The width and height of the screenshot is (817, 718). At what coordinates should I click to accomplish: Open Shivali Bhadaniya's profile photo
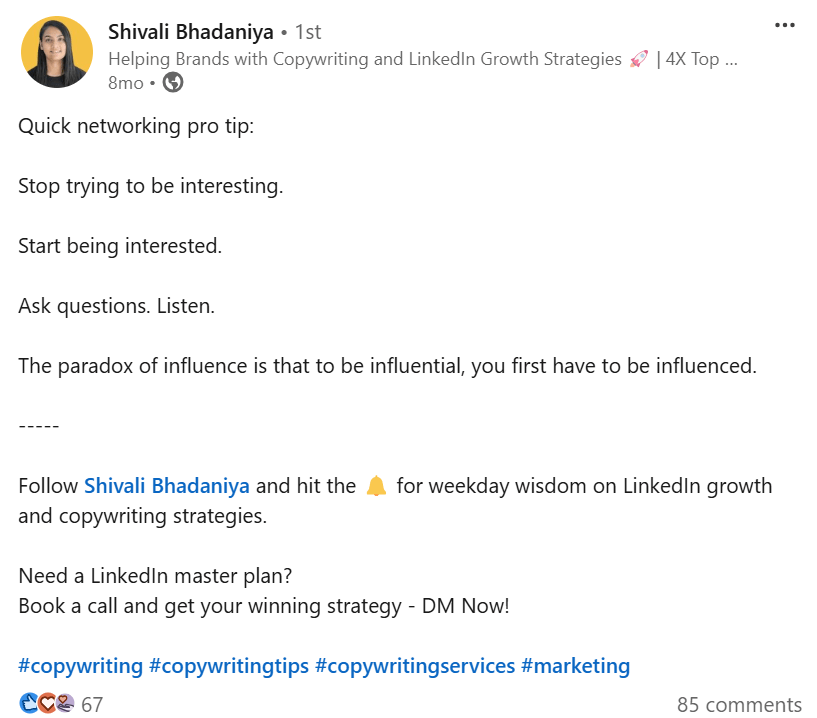coord(56,51)
